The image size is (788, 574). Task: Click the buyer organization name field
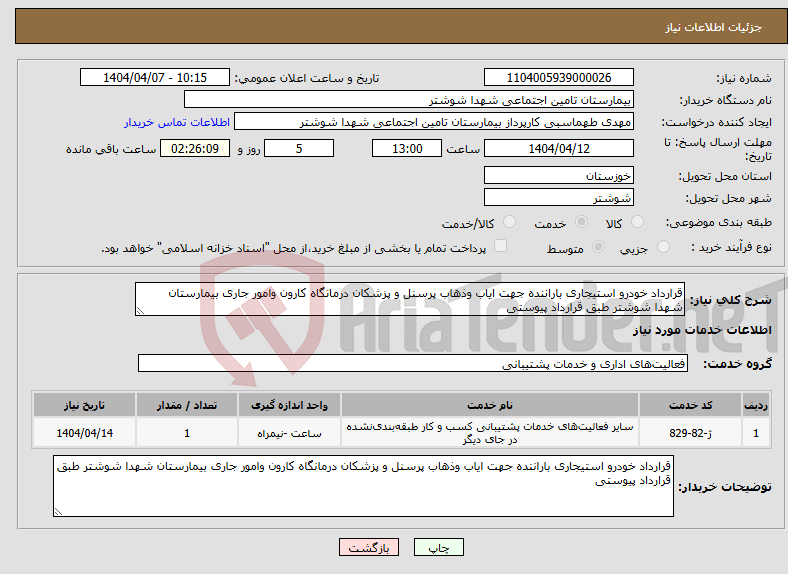[x=409, y=100]
